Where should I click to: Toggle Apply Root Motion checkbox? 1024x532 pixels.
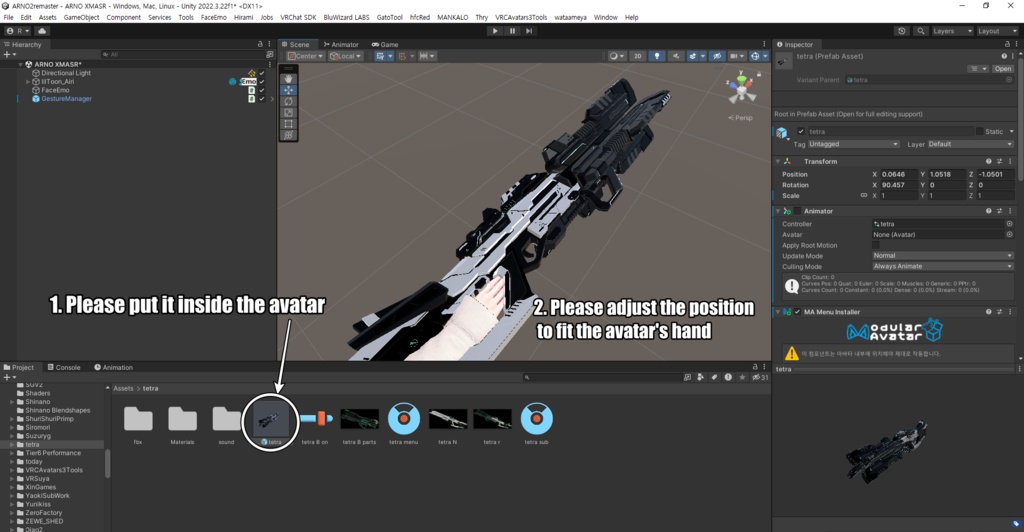click(x=876, y=245)
